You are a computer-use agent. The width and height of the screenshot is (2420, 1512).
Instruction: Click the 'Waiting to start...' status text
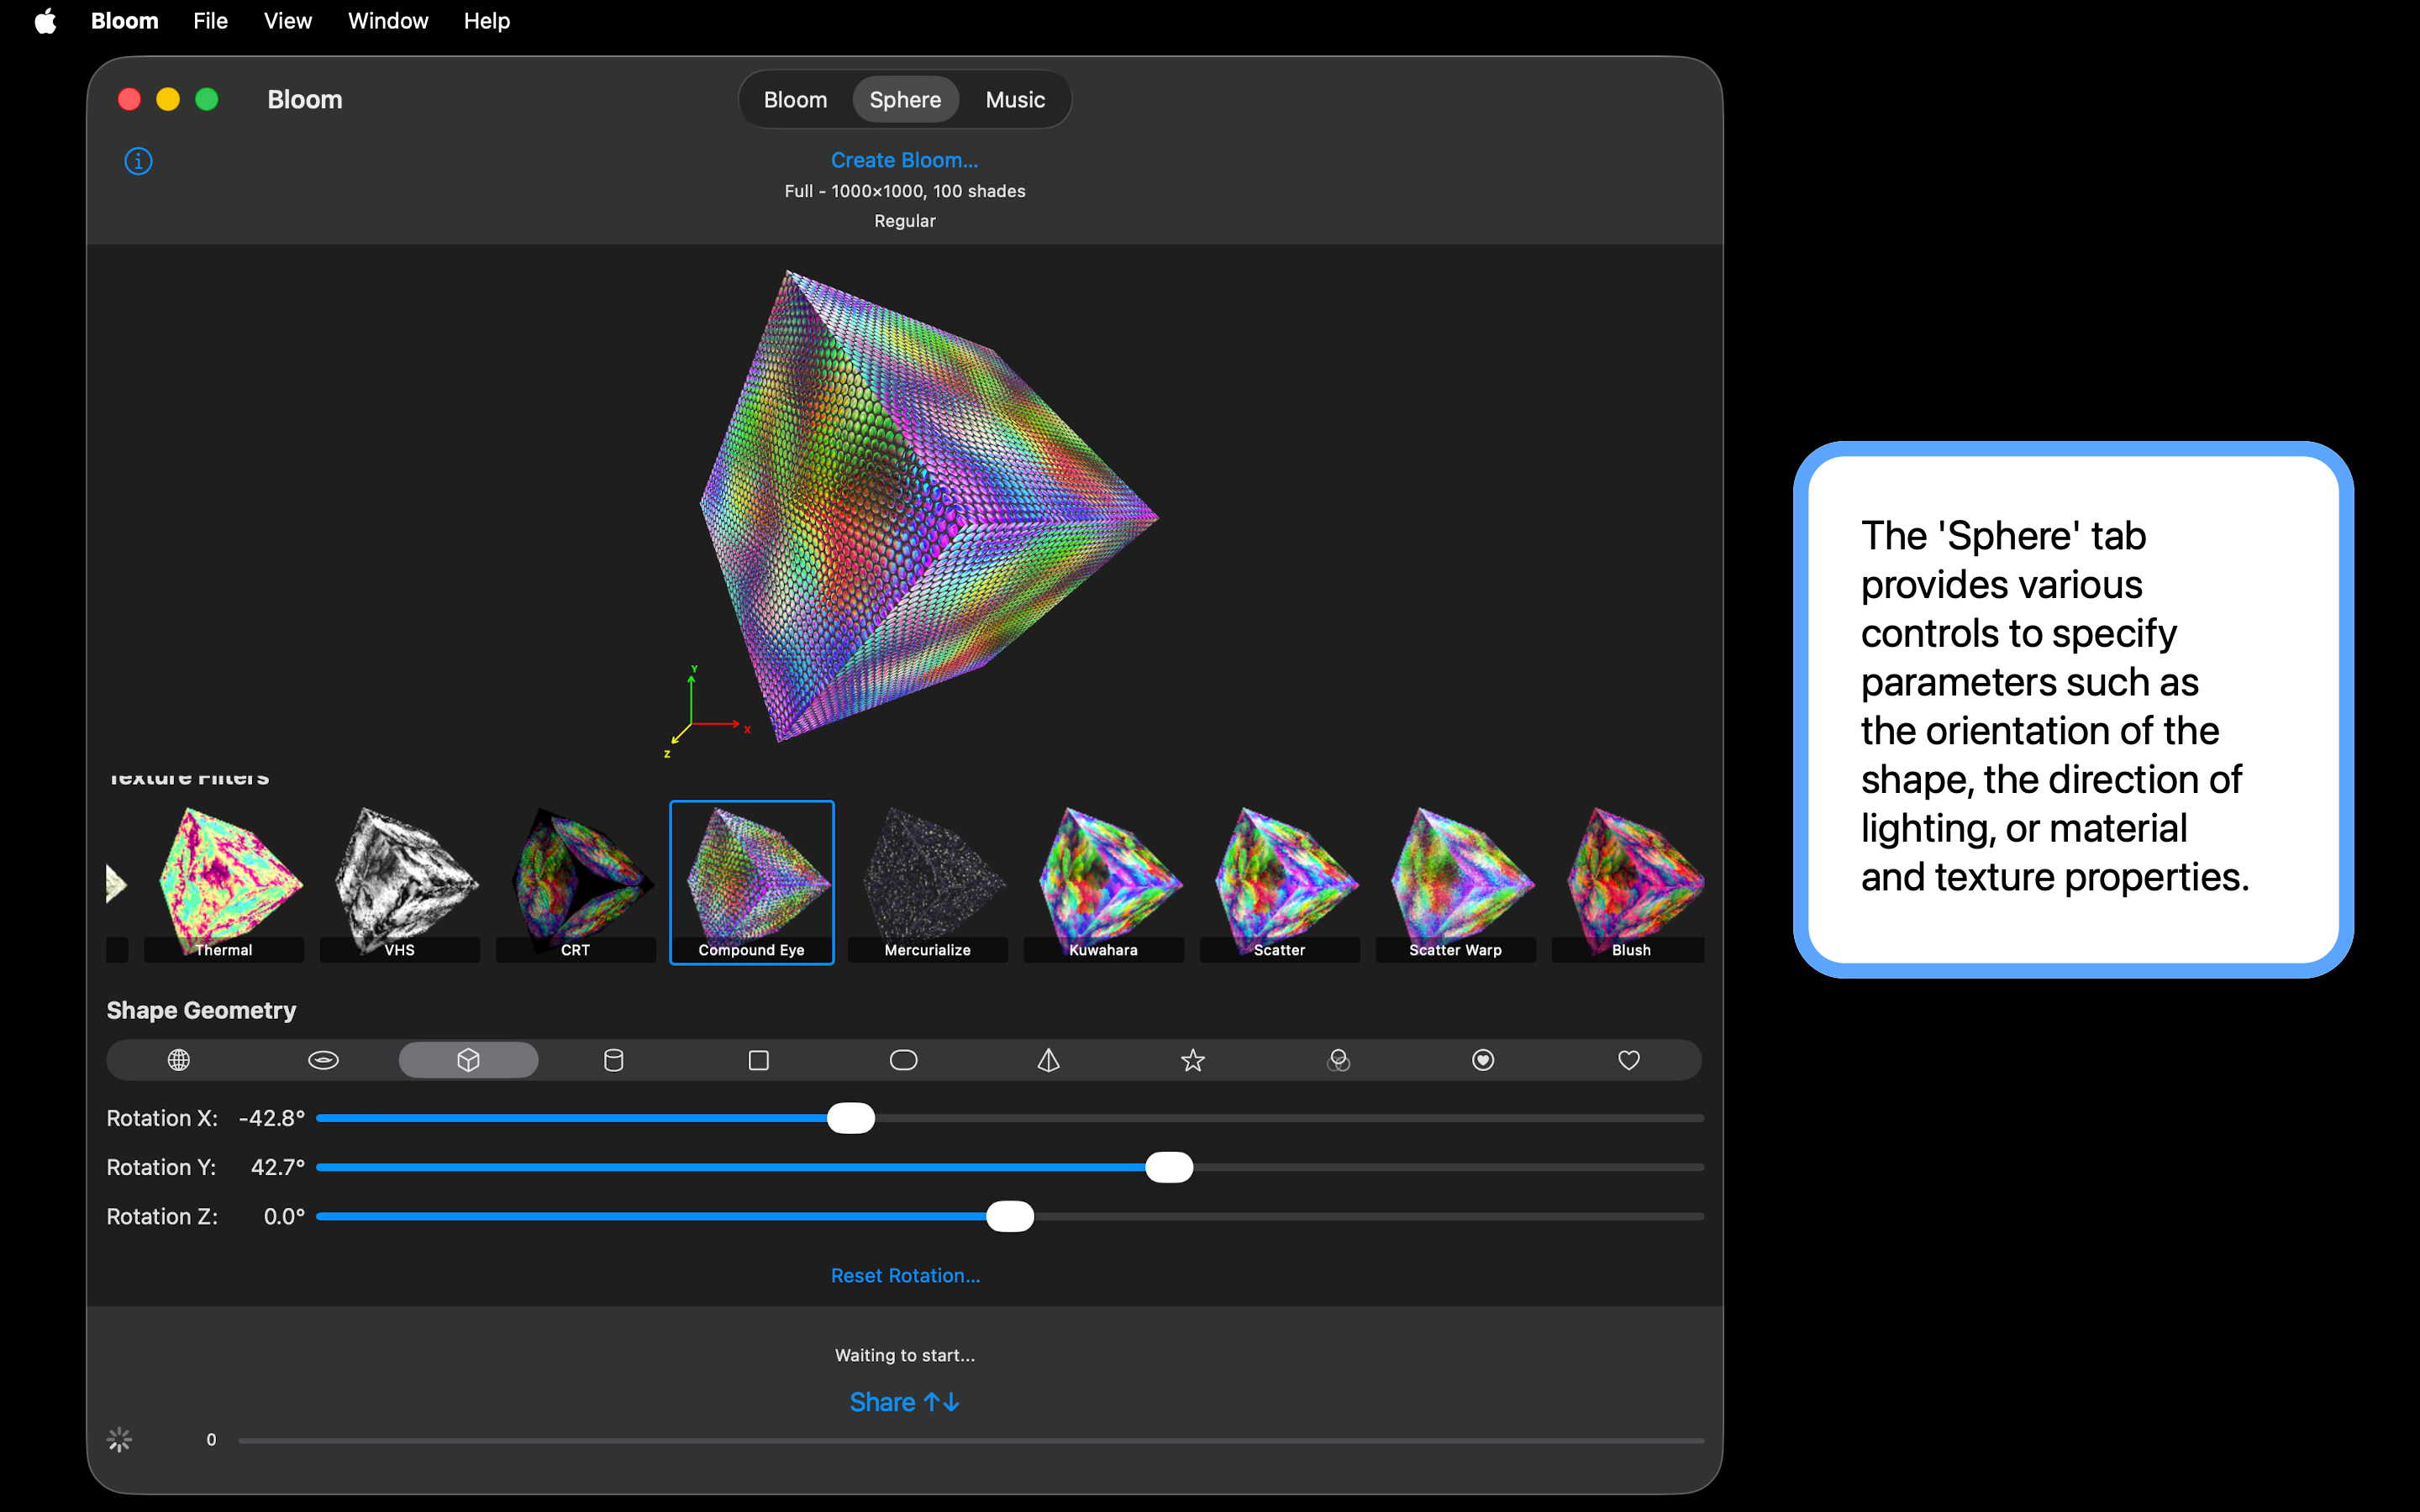(x=905, y=1355)
